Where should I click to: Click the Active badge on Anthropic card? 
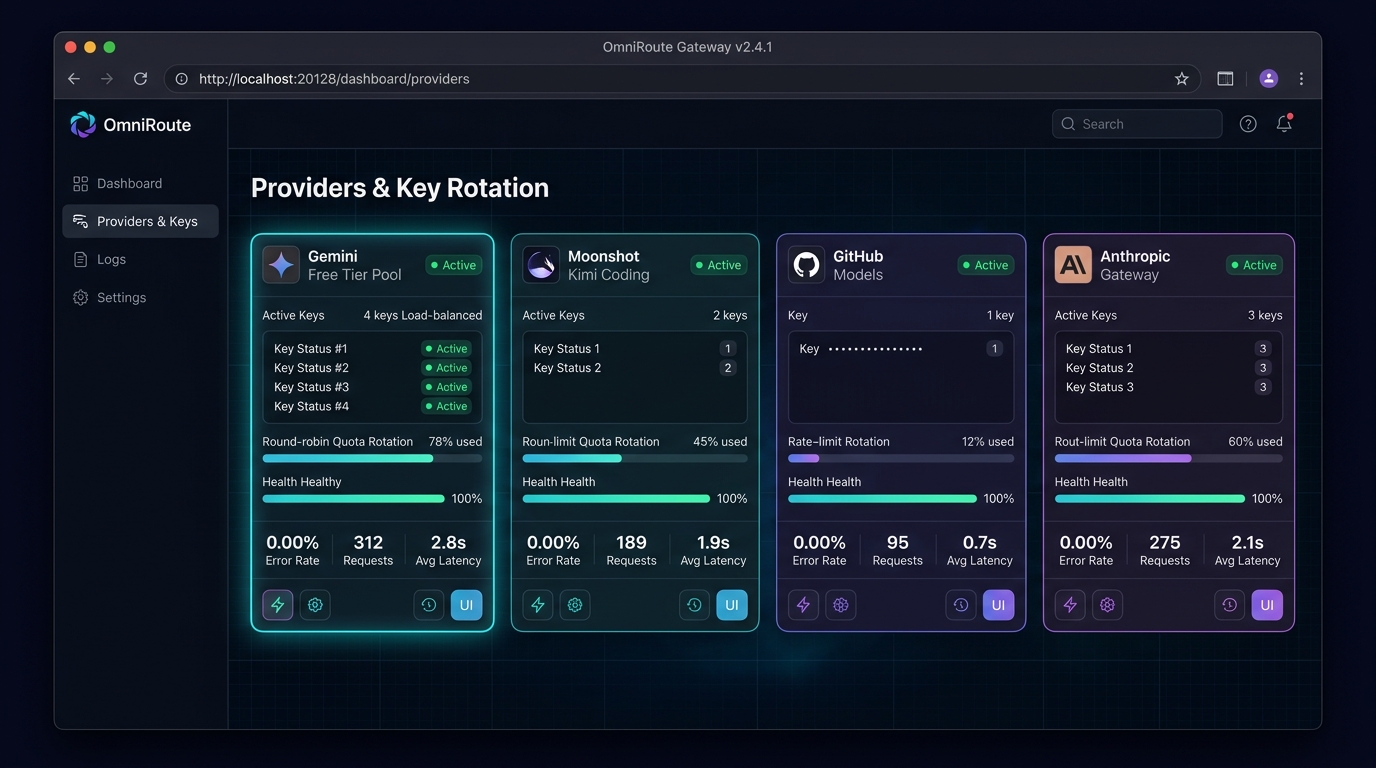[1254, 265]
